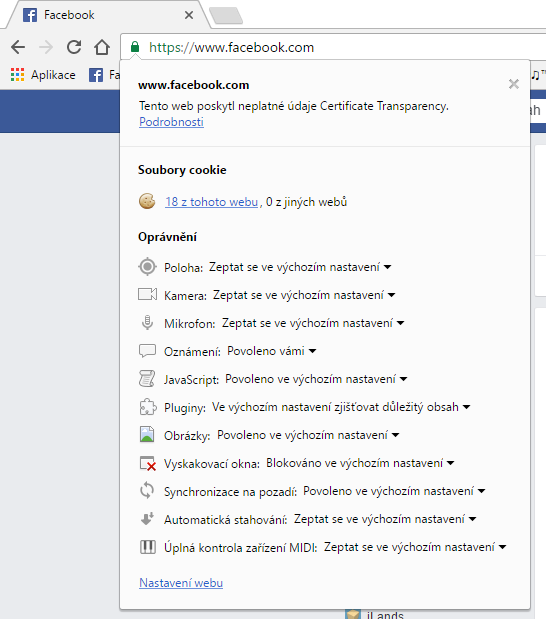Click the cookie icon under Soubory cookie
This screenshot has width=546, height=619.
147,201
